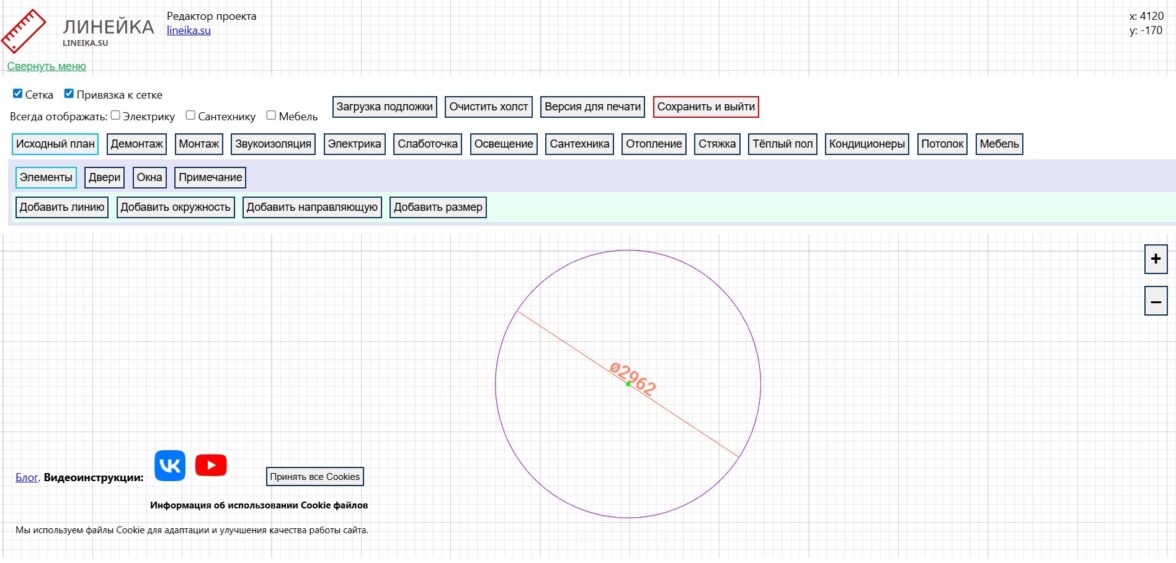
Task: Select the Сантехника tab
Action: (x=580, y=144)
